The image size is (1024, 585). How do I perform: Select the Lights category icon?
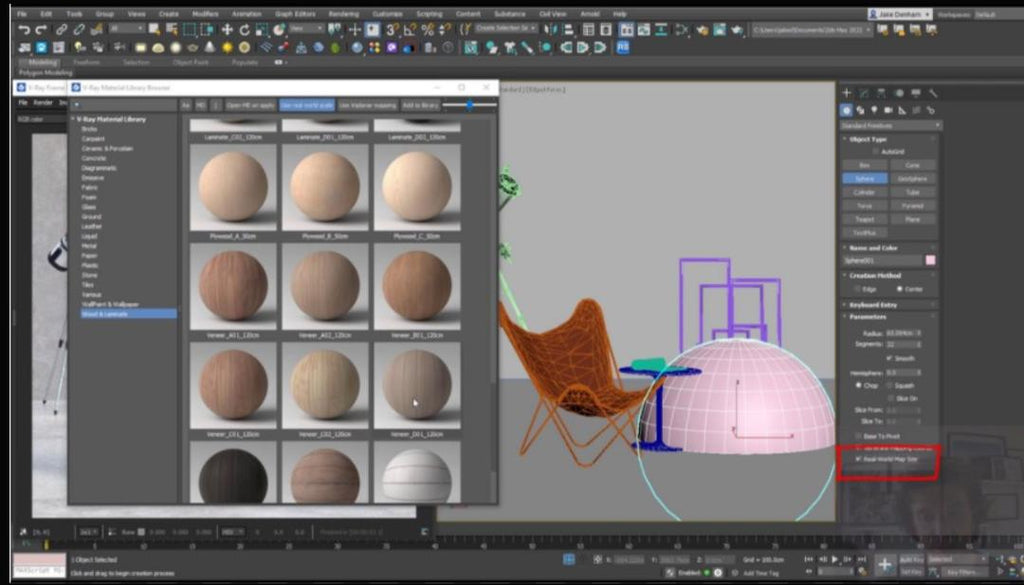point(874,110)
